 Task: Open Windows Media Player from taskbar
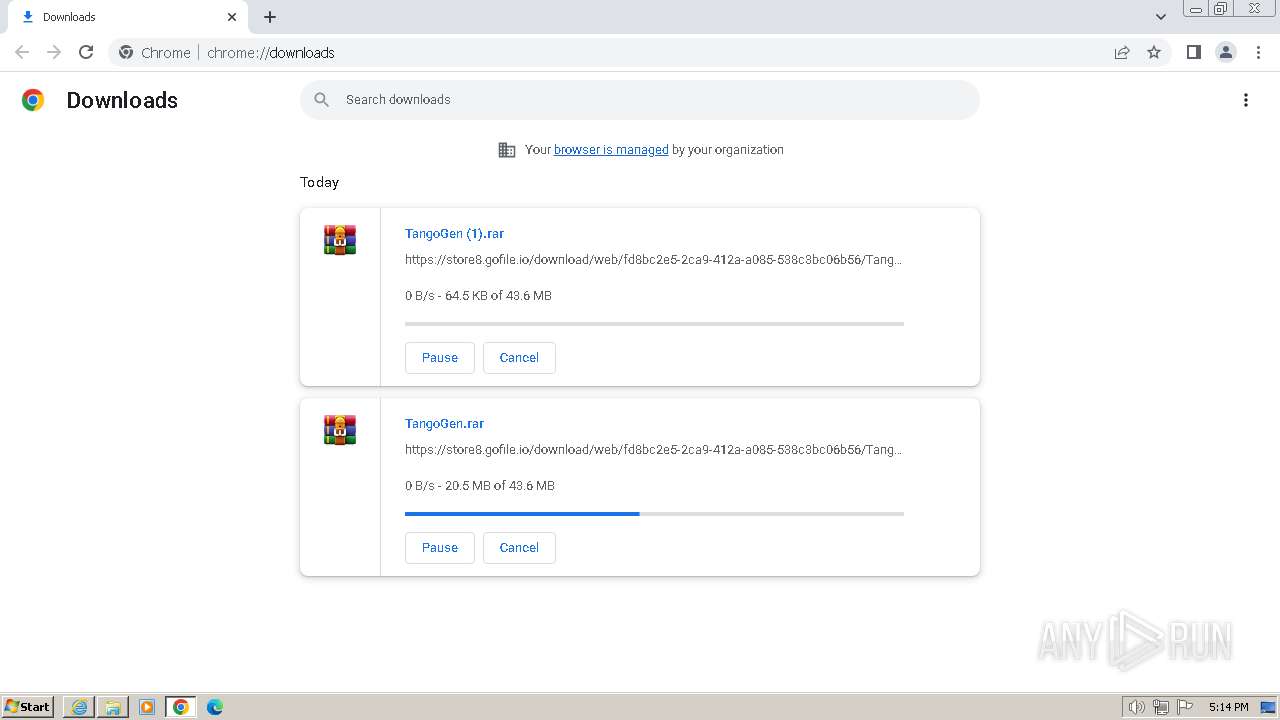147,707
